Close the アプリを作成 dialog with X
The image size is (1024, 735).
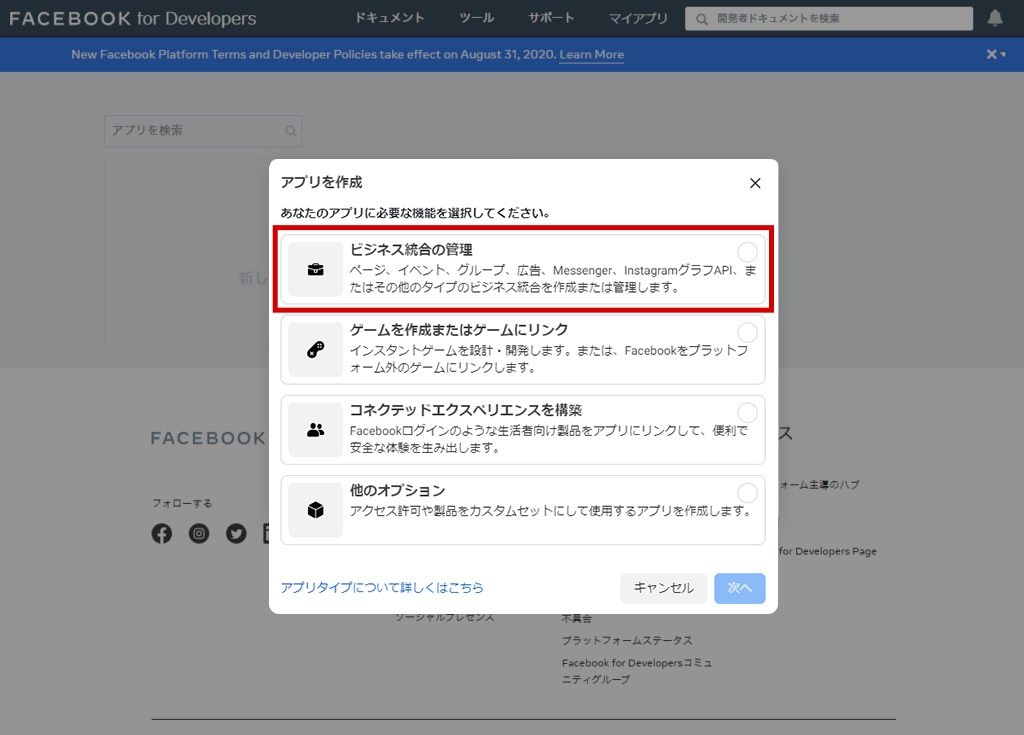[755, 183]
